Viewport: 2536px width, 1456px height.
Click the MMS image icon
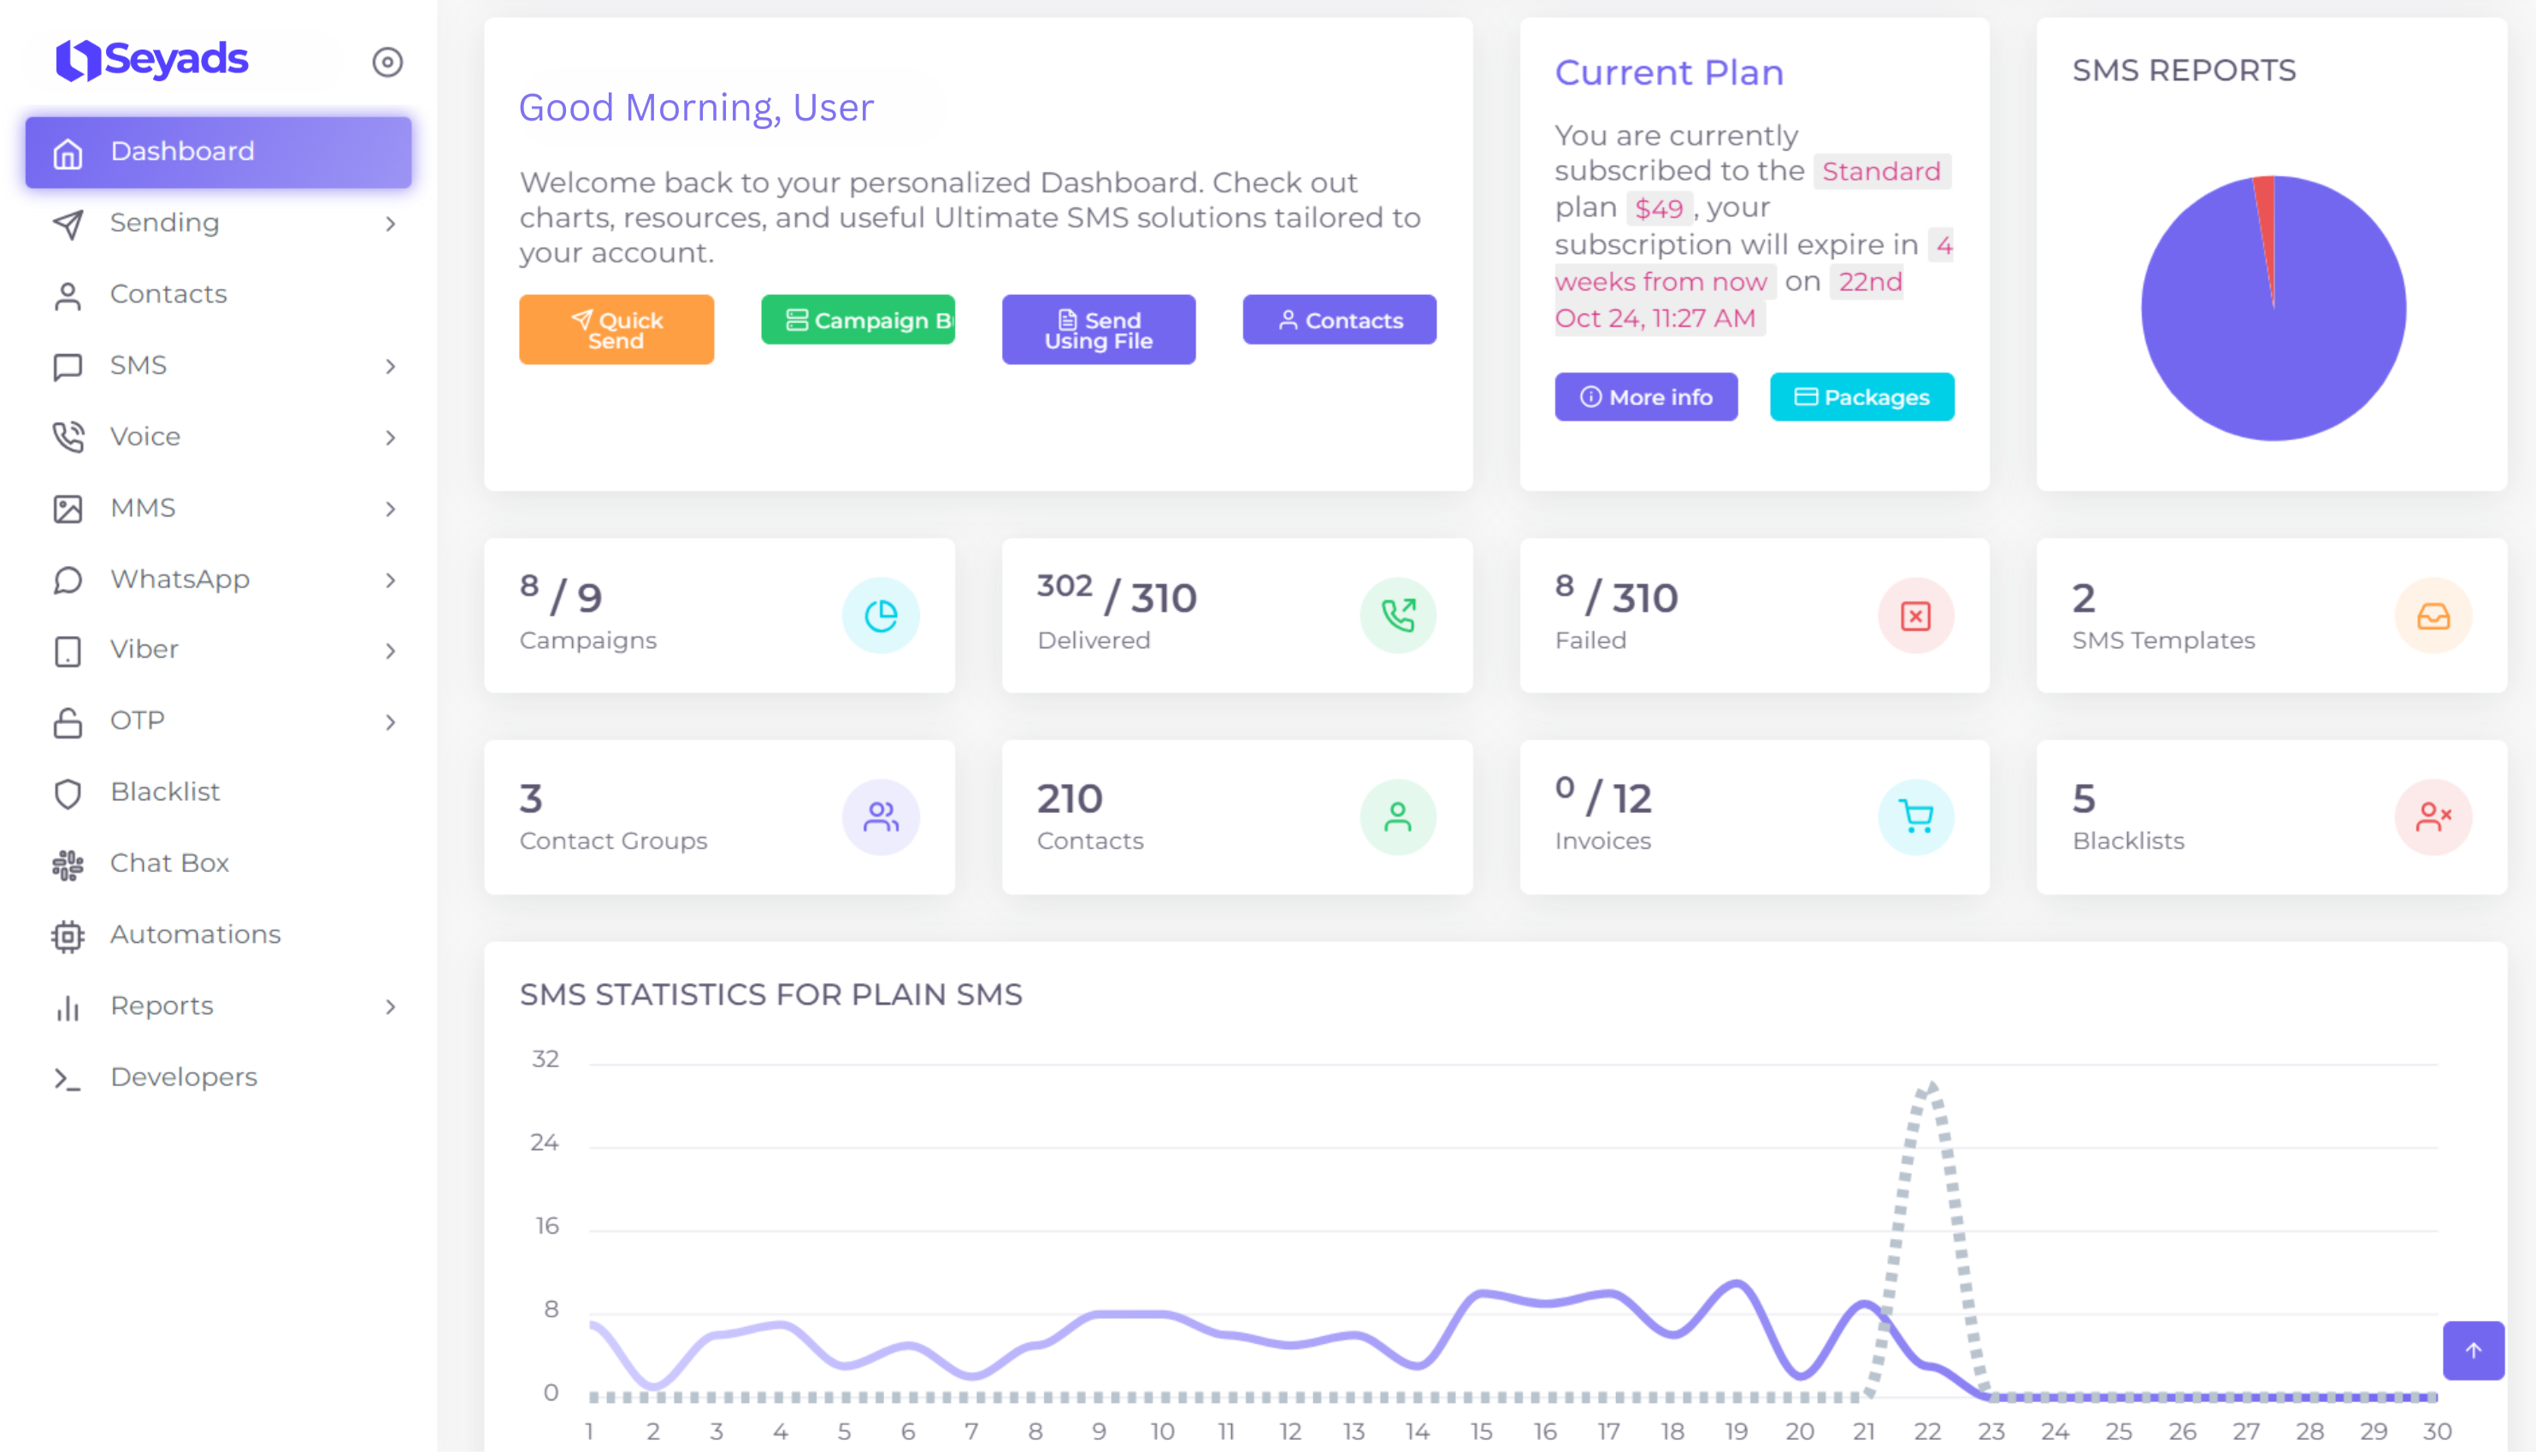(x=68, y=509)
